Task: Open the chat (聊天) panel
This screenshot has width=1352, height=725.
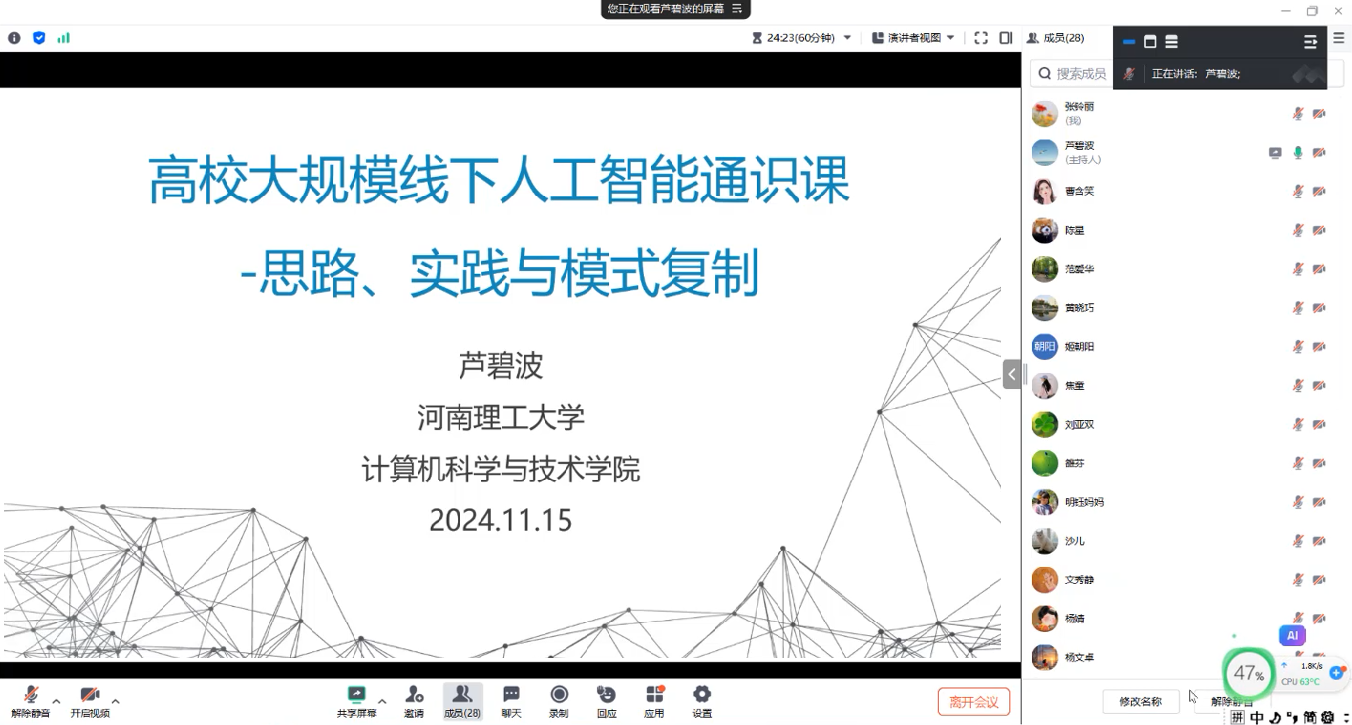Action: coord(511,700)
